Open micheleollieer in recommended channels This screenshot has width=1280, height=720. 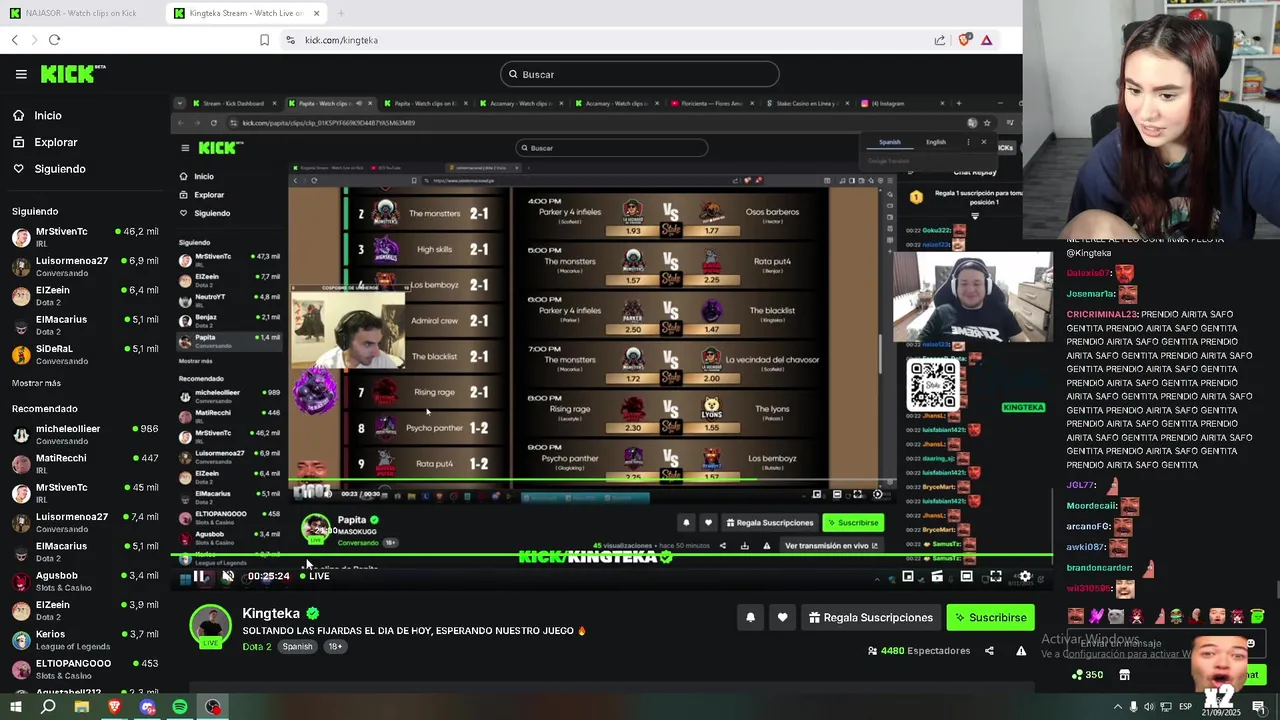click(85, 434)
